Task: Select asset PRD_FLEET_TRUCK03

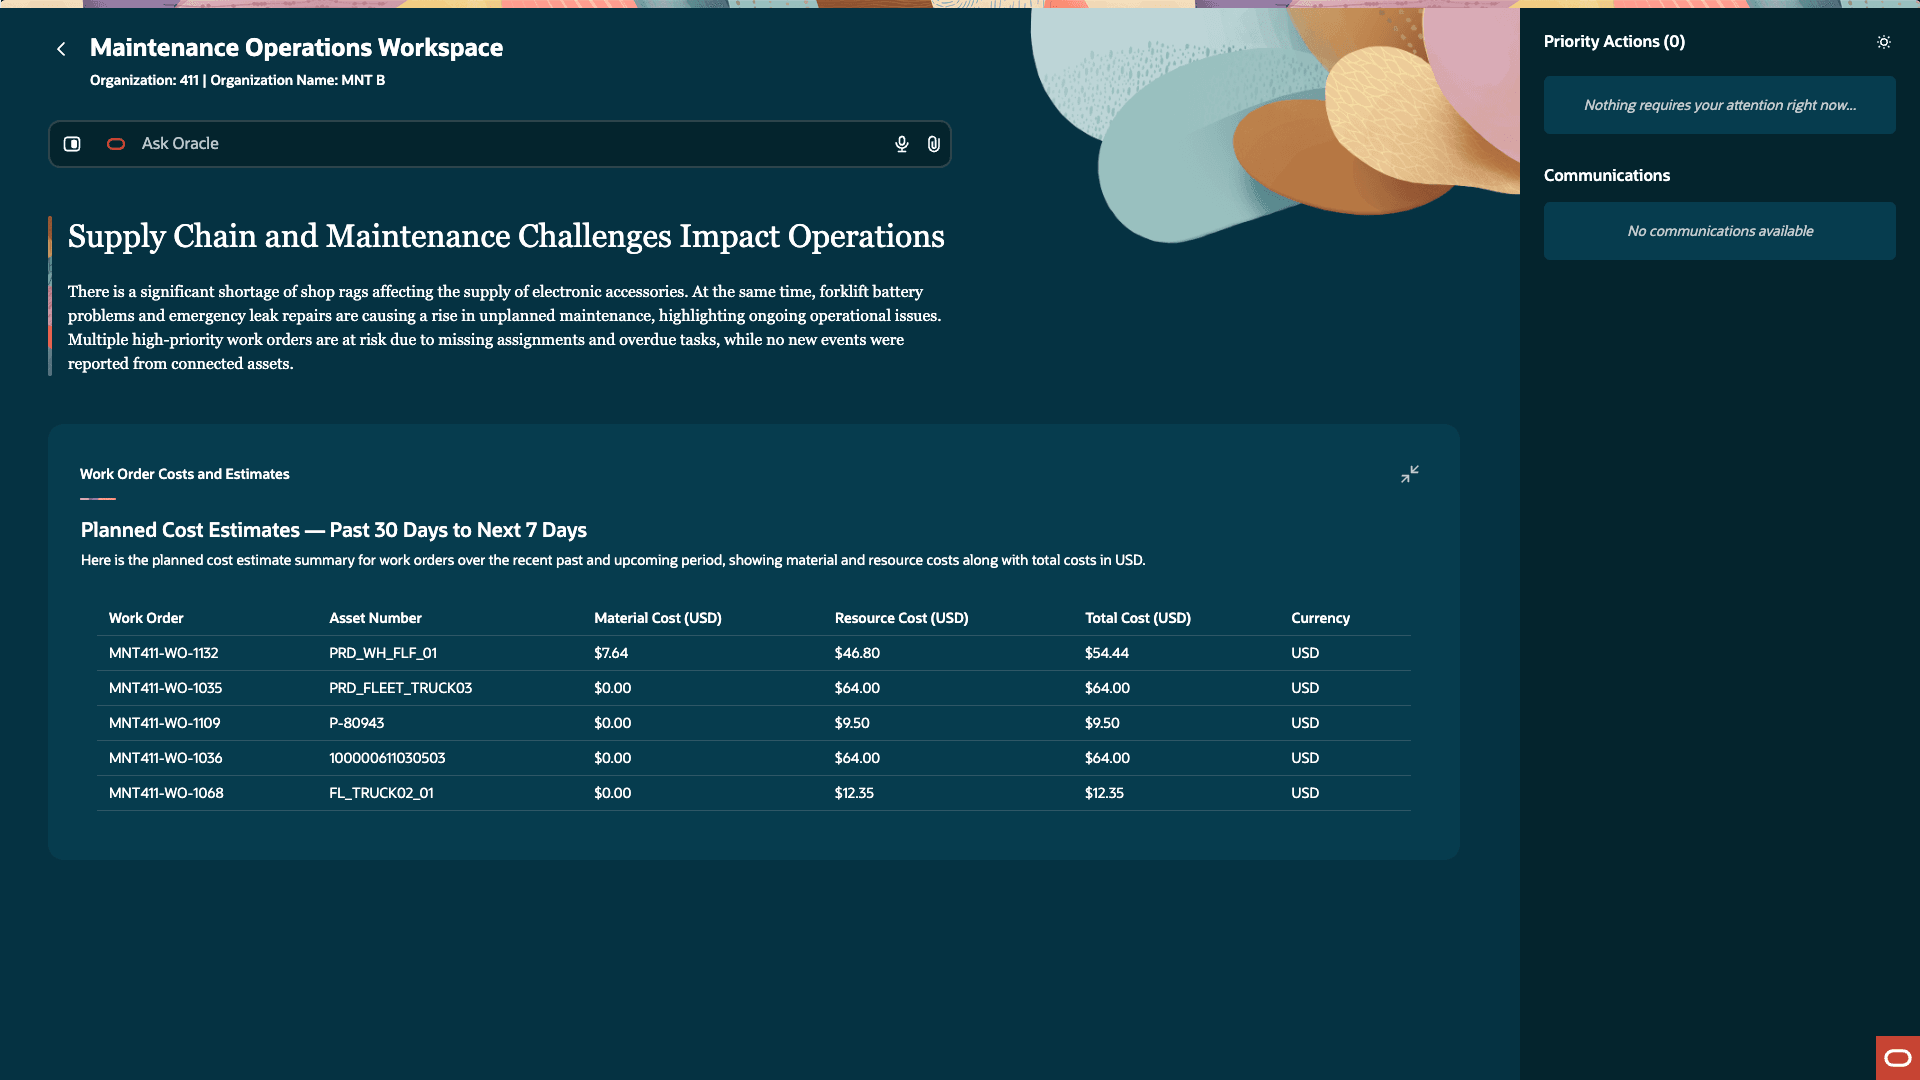Action: 401,688
